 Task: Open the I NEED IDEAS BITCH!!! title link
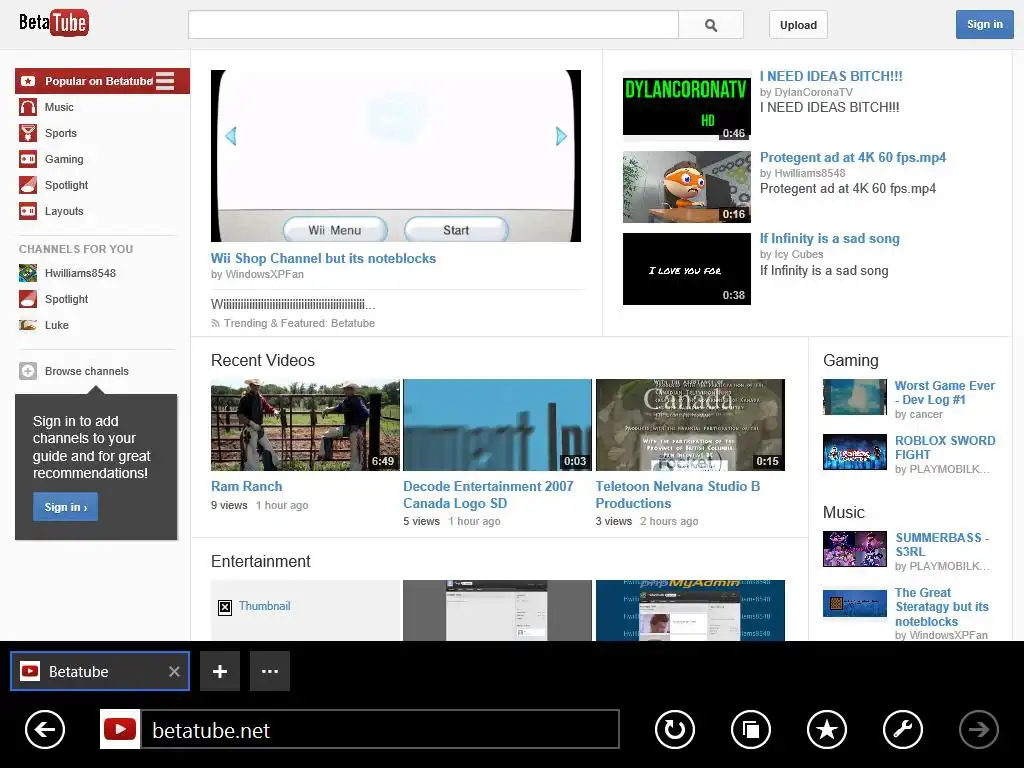(x=831, y=76)
